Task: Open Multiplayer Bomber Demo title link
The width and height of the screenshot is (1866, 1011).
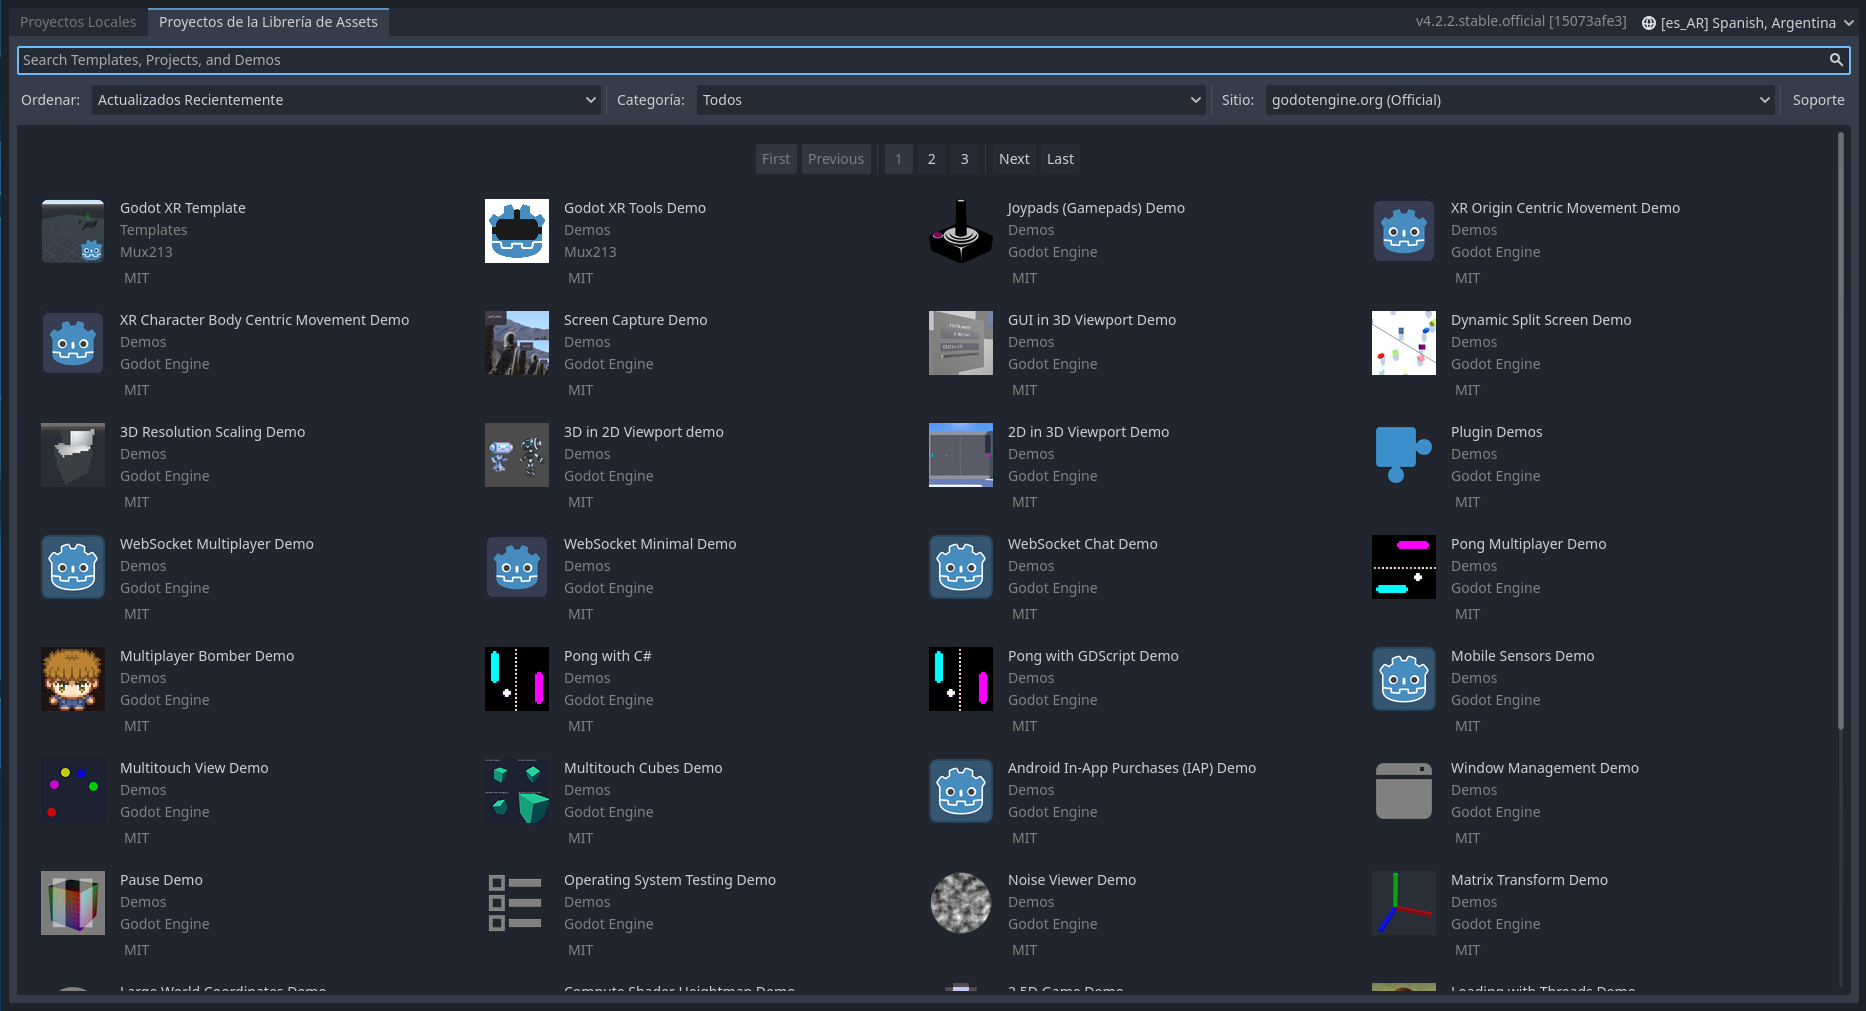Action: [x=207, y=656]
